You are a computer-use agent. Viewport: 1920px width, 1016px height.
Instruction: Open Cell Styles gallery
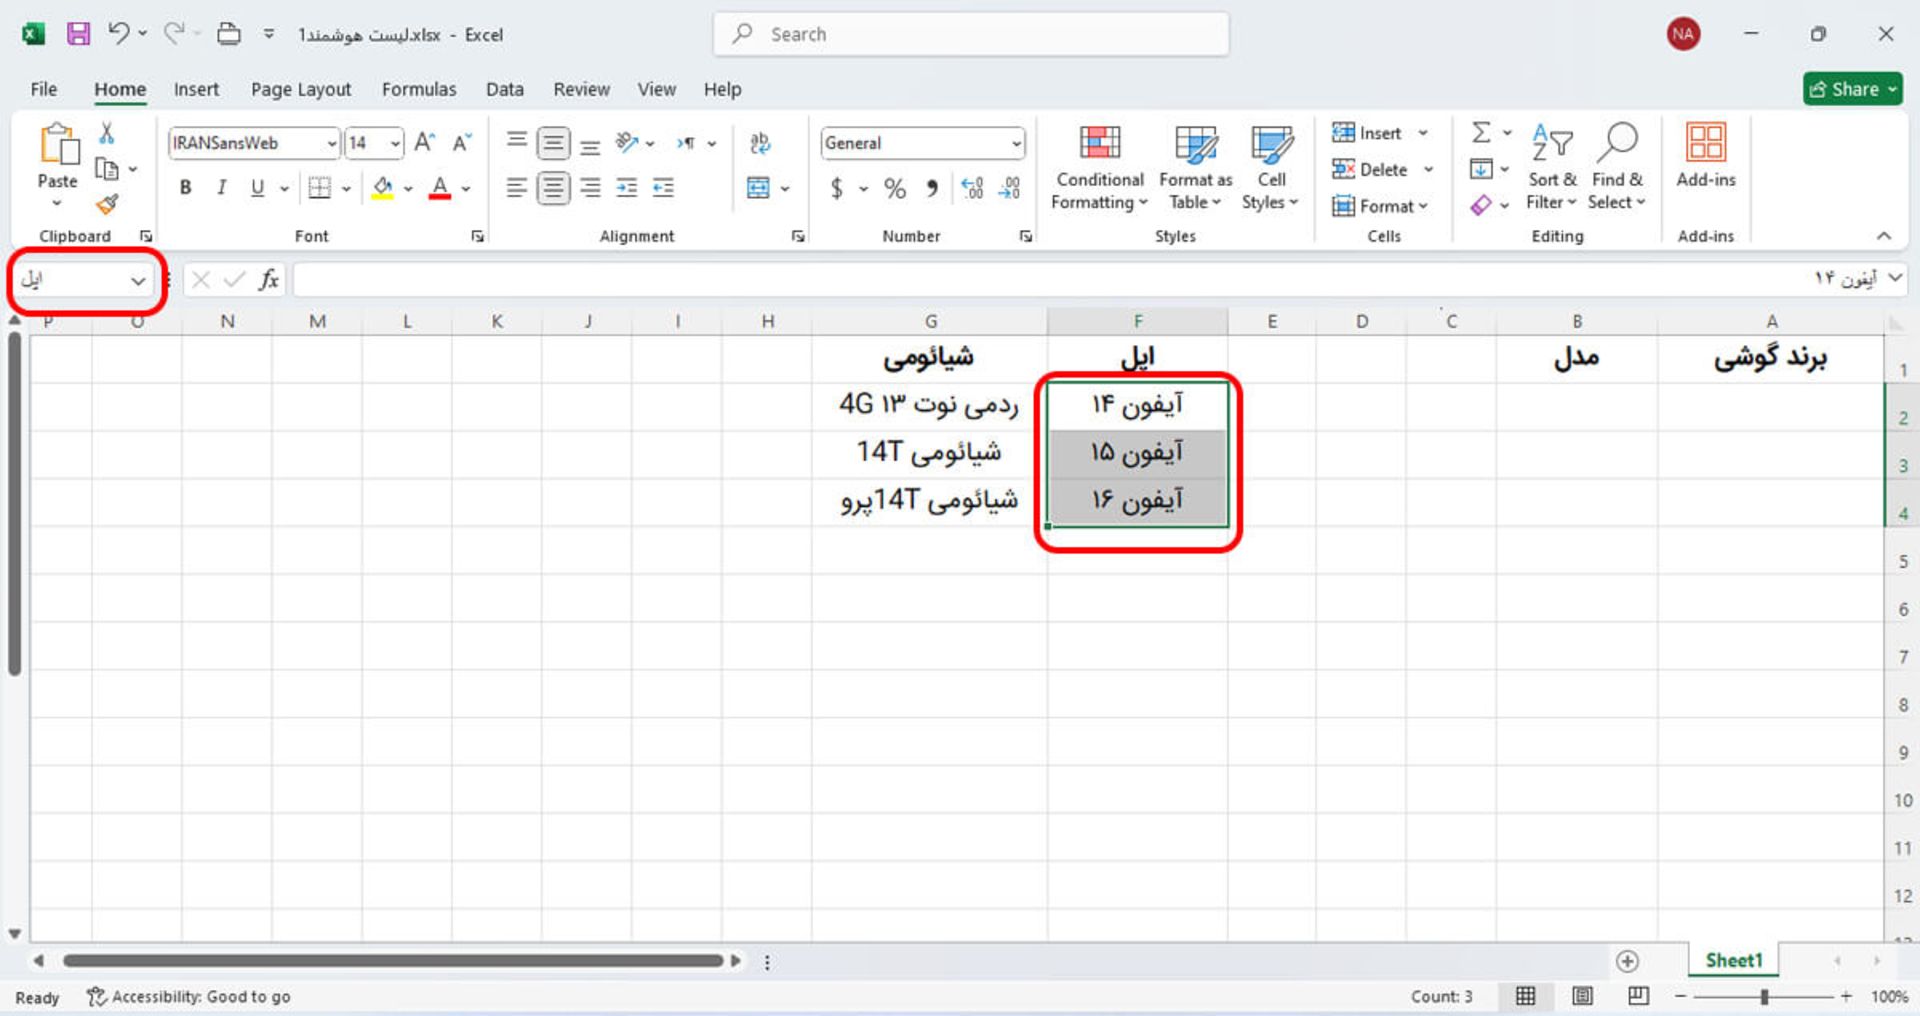tap(1271, 167)
